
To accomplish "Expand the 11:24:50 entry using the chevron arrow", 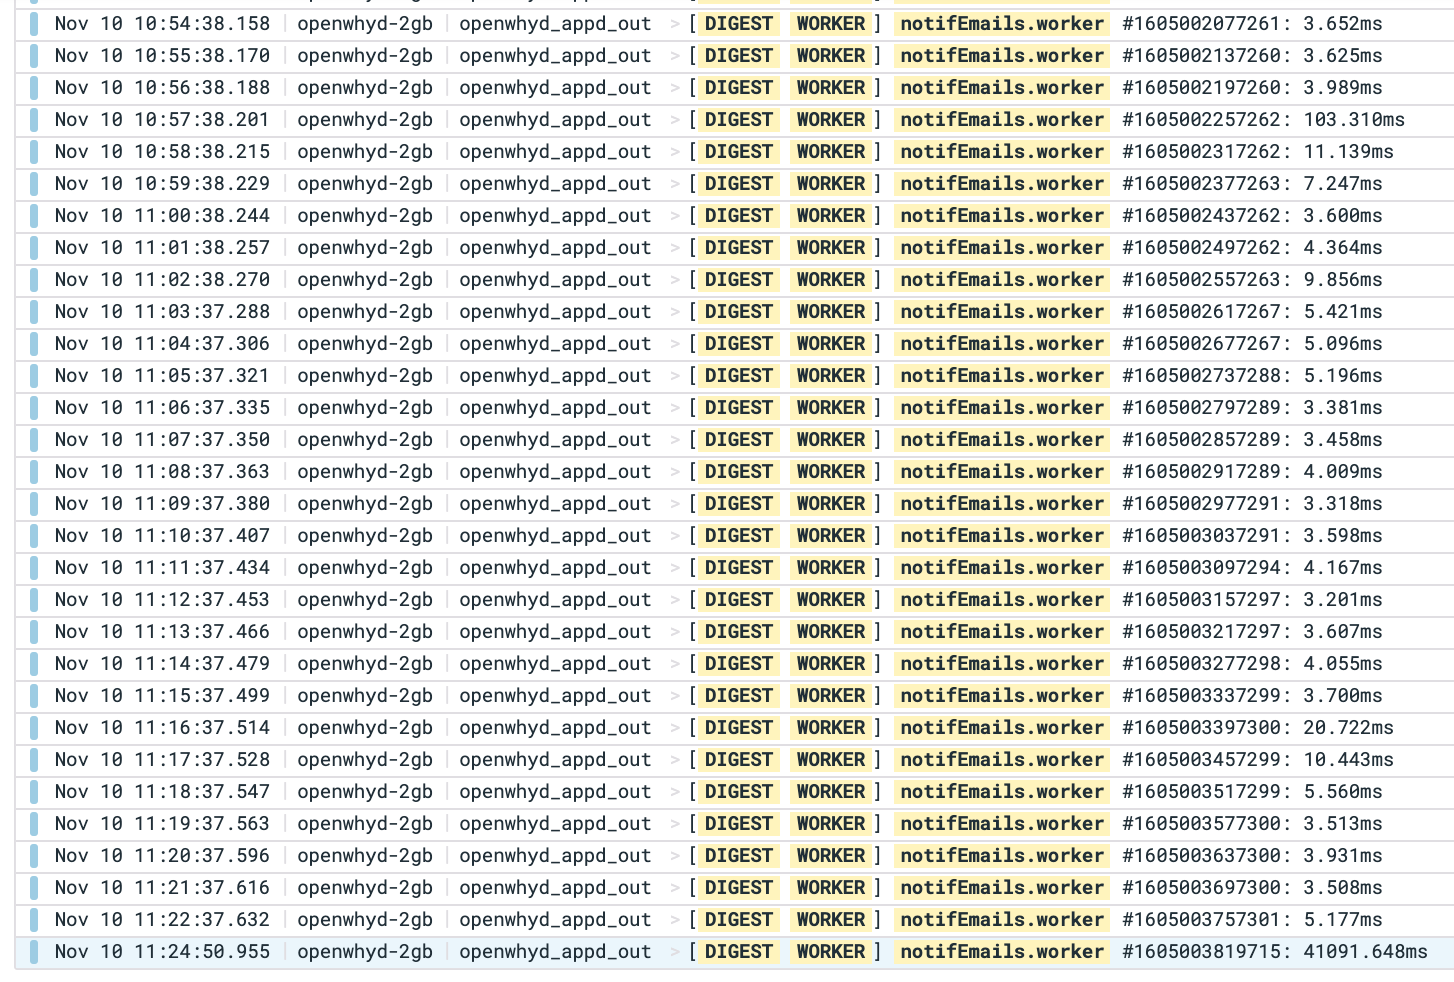I will [x=676, y=951].
